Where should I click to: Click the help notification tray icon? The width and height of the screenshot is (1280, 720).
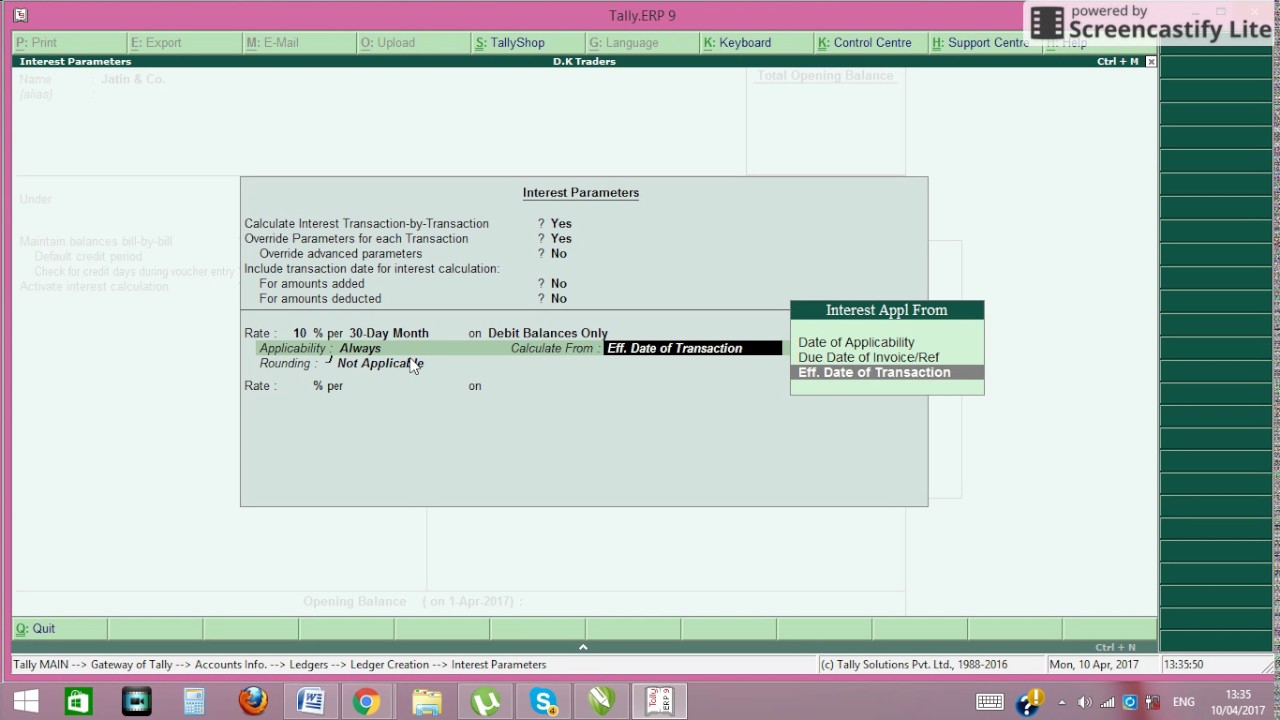pyautogui.click(x=1029, y=702)
